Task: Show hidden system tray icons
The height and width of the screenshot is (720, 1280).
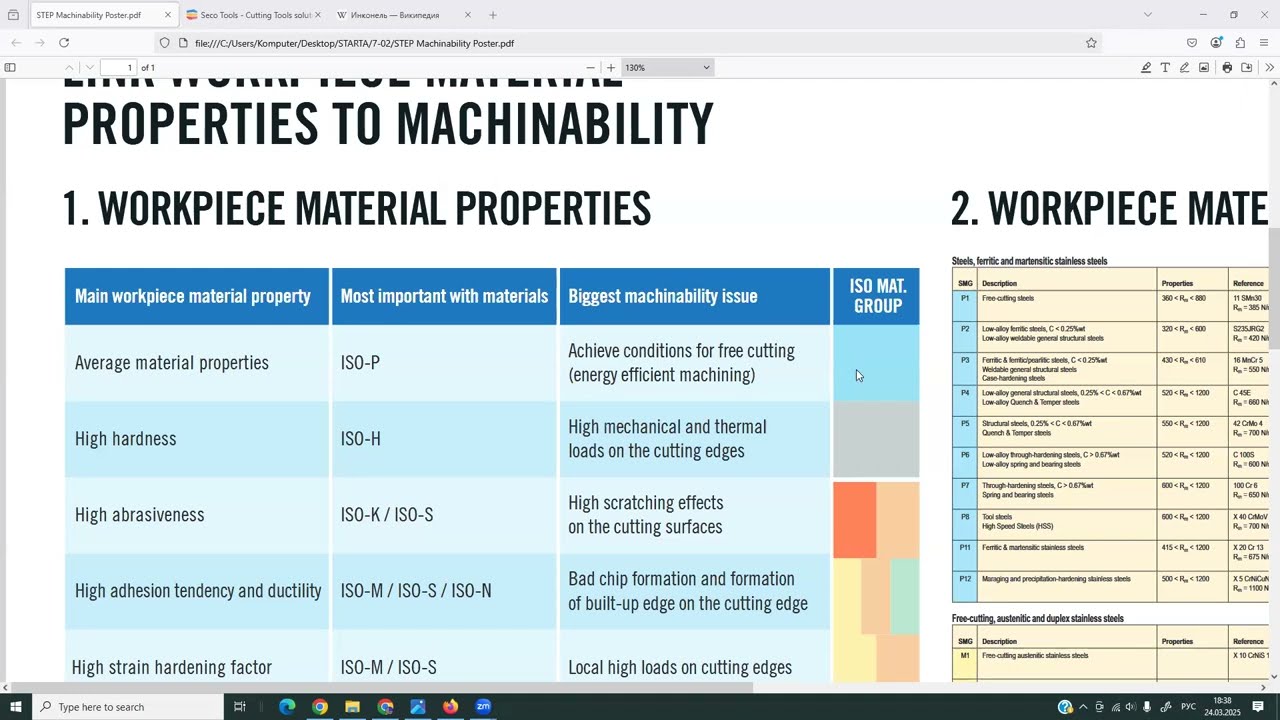Action: (x=1083, y=707)
